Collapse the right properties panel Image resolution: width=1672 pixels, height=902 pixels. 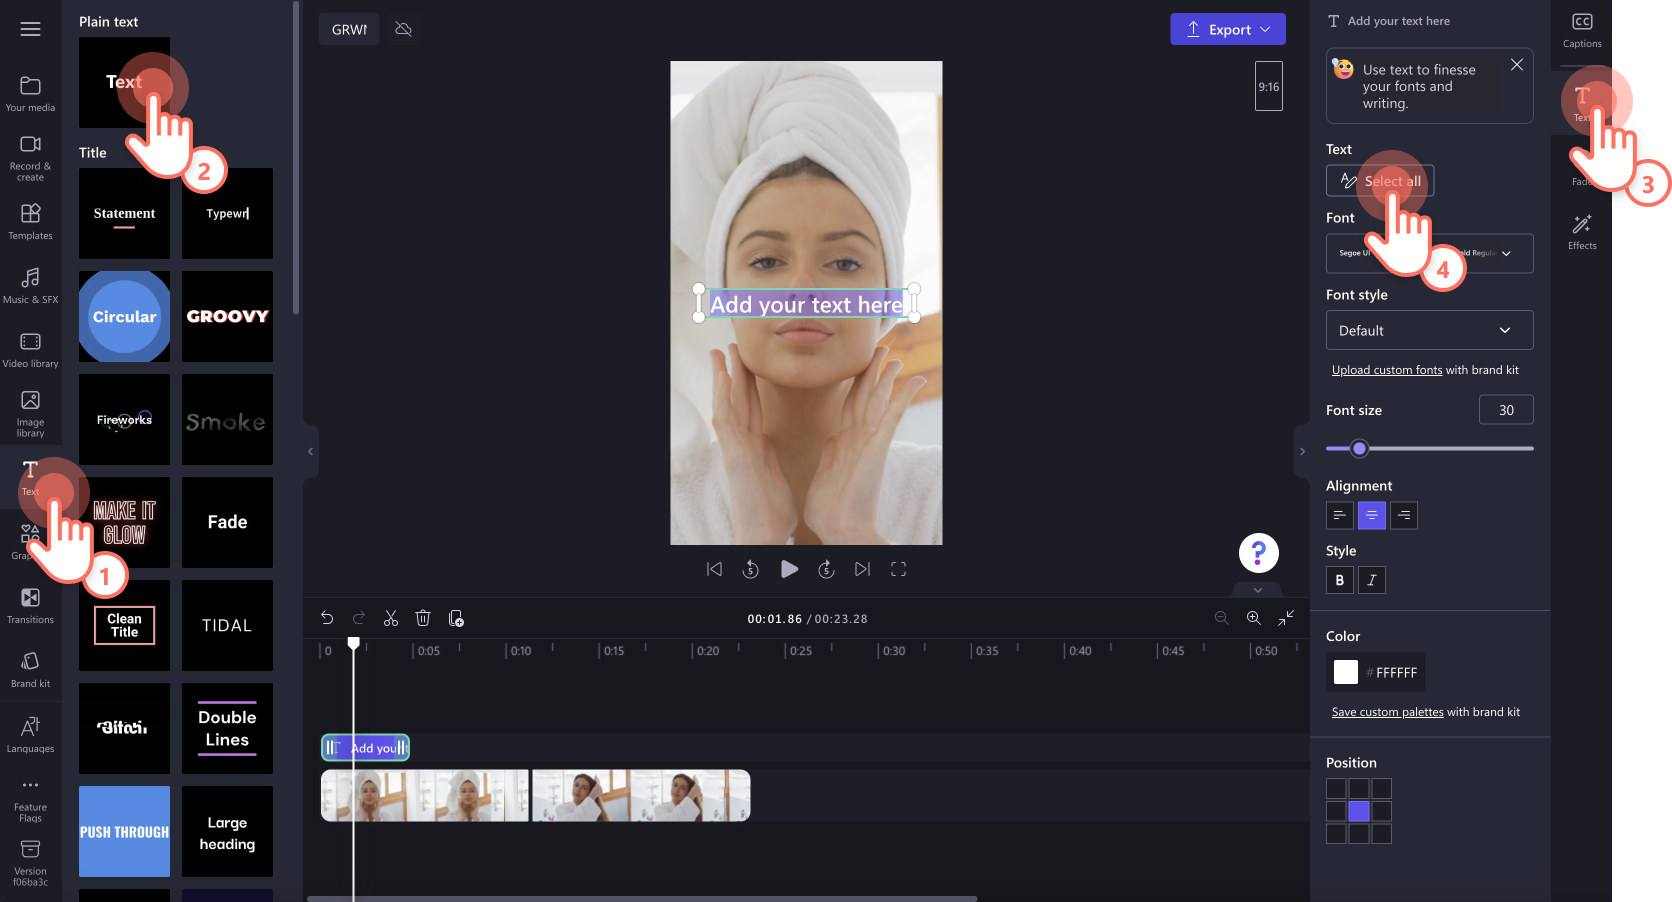coord(1302,451)
